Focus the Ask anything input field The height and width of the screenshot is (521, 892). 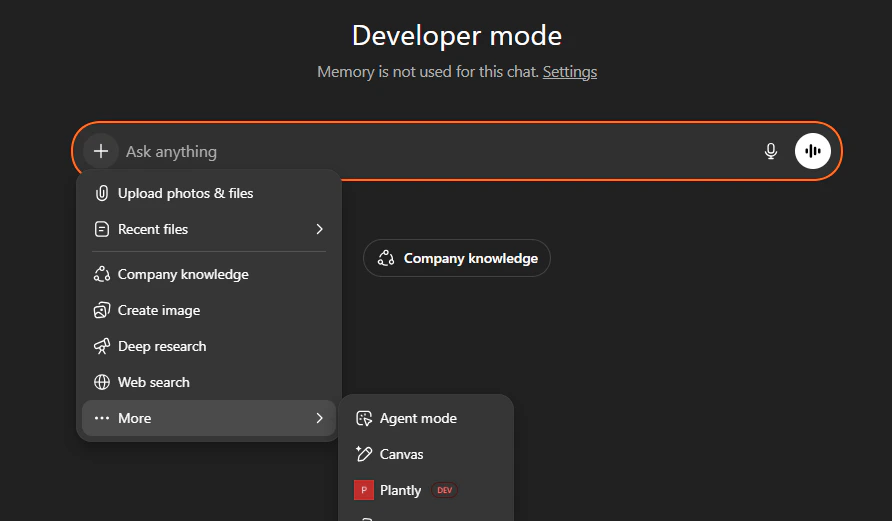(438, 151)
